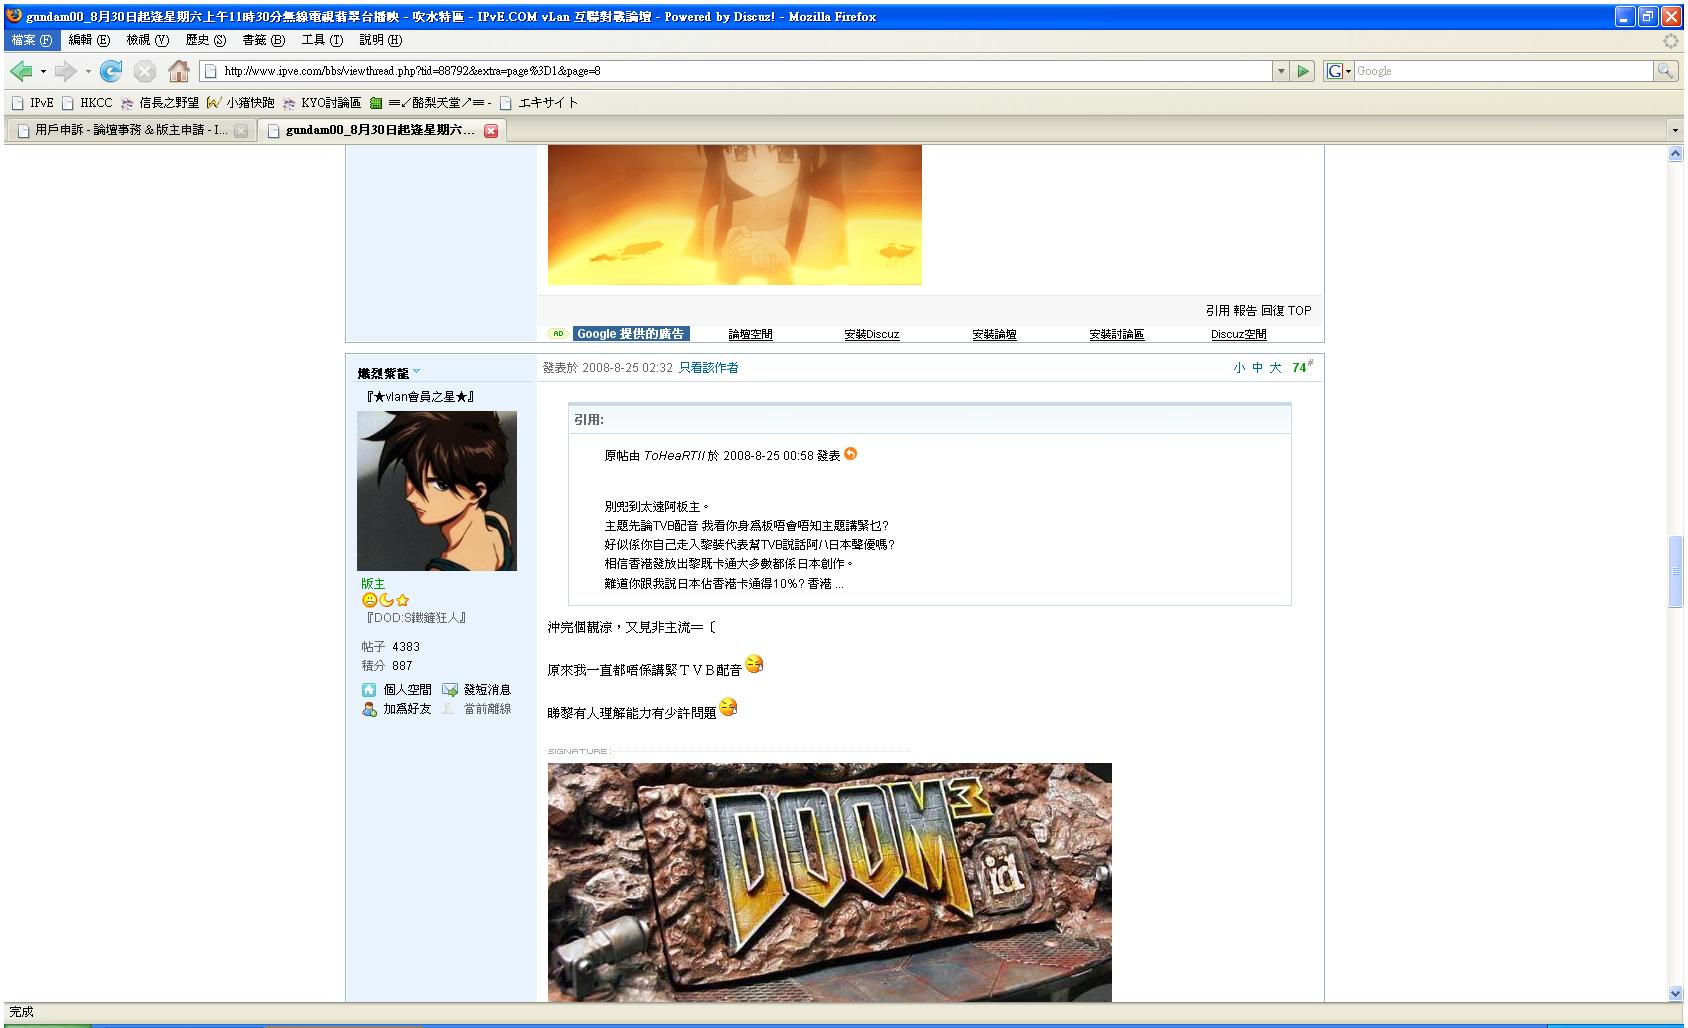The image size is (1688, 1028).
Task: Open the Google search engine selector
Action: [x=1338, y=71]
